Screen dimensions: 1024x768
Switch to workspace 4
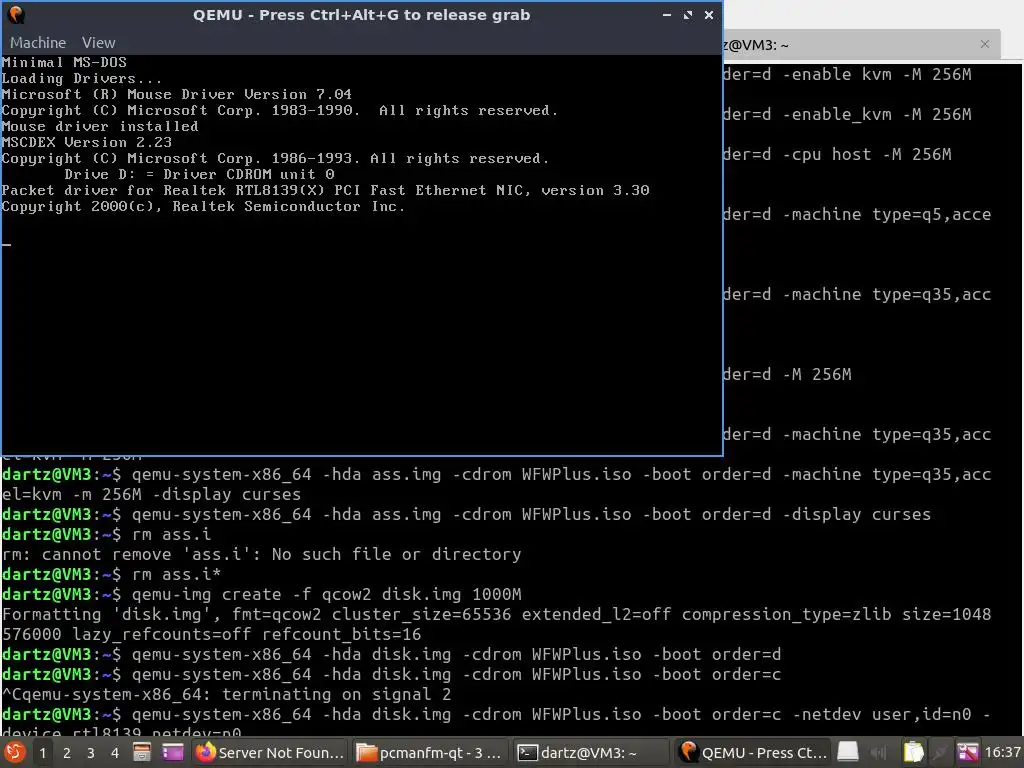(x=115, y=753)
